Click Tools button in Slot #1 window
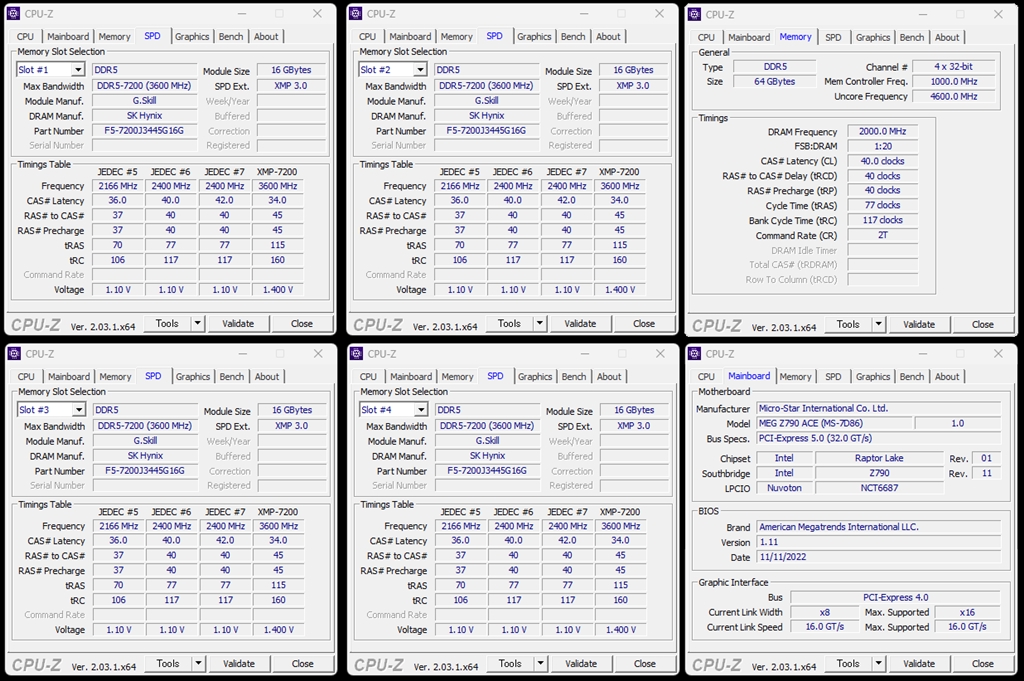 click(167, 323)
